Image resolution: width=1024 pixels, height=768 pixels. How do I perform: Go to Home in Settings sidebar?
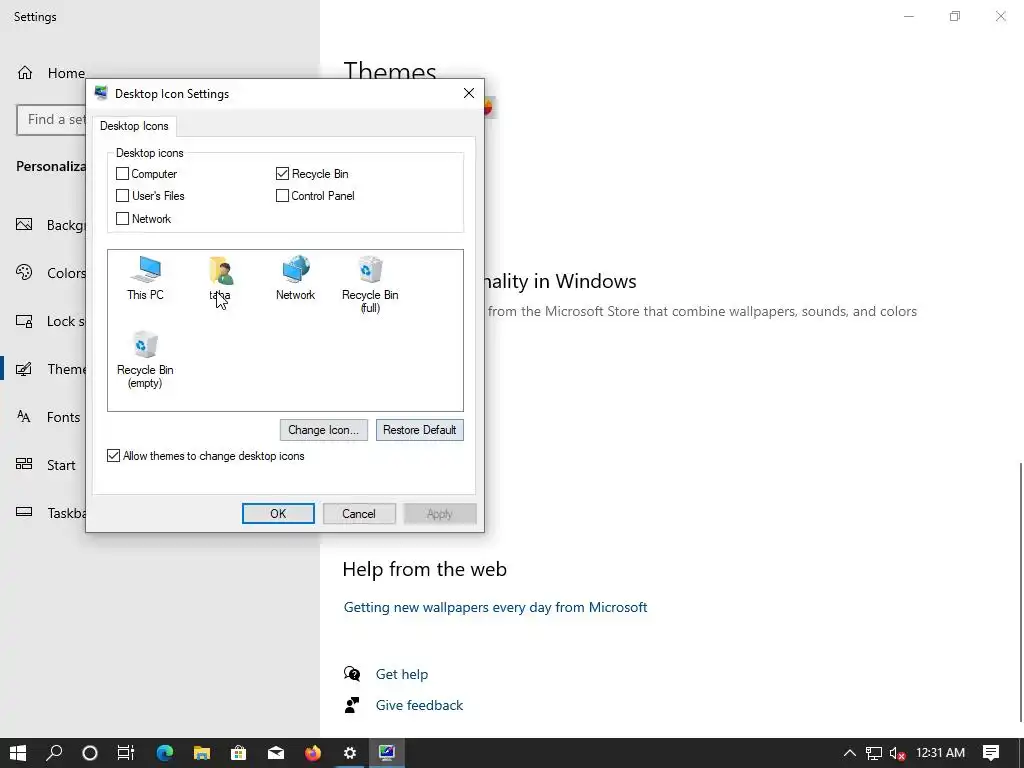coord(66,73)
